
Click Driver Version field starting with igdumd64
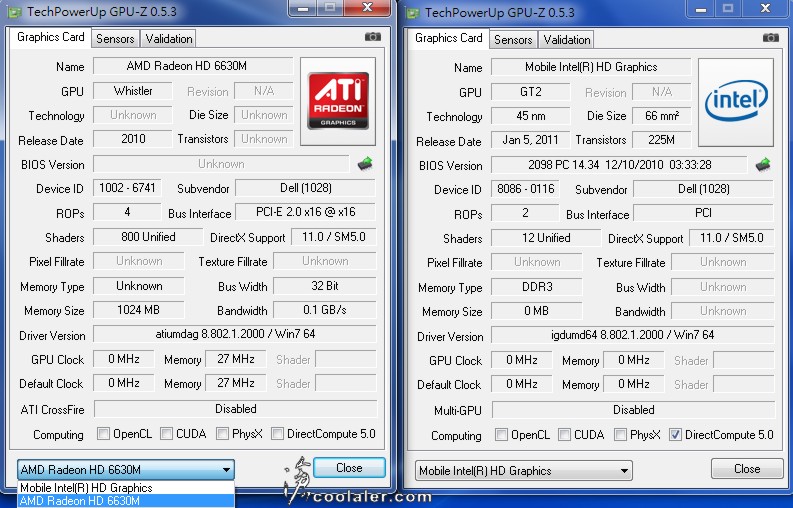pyautogui.click(x=633, y=335)
